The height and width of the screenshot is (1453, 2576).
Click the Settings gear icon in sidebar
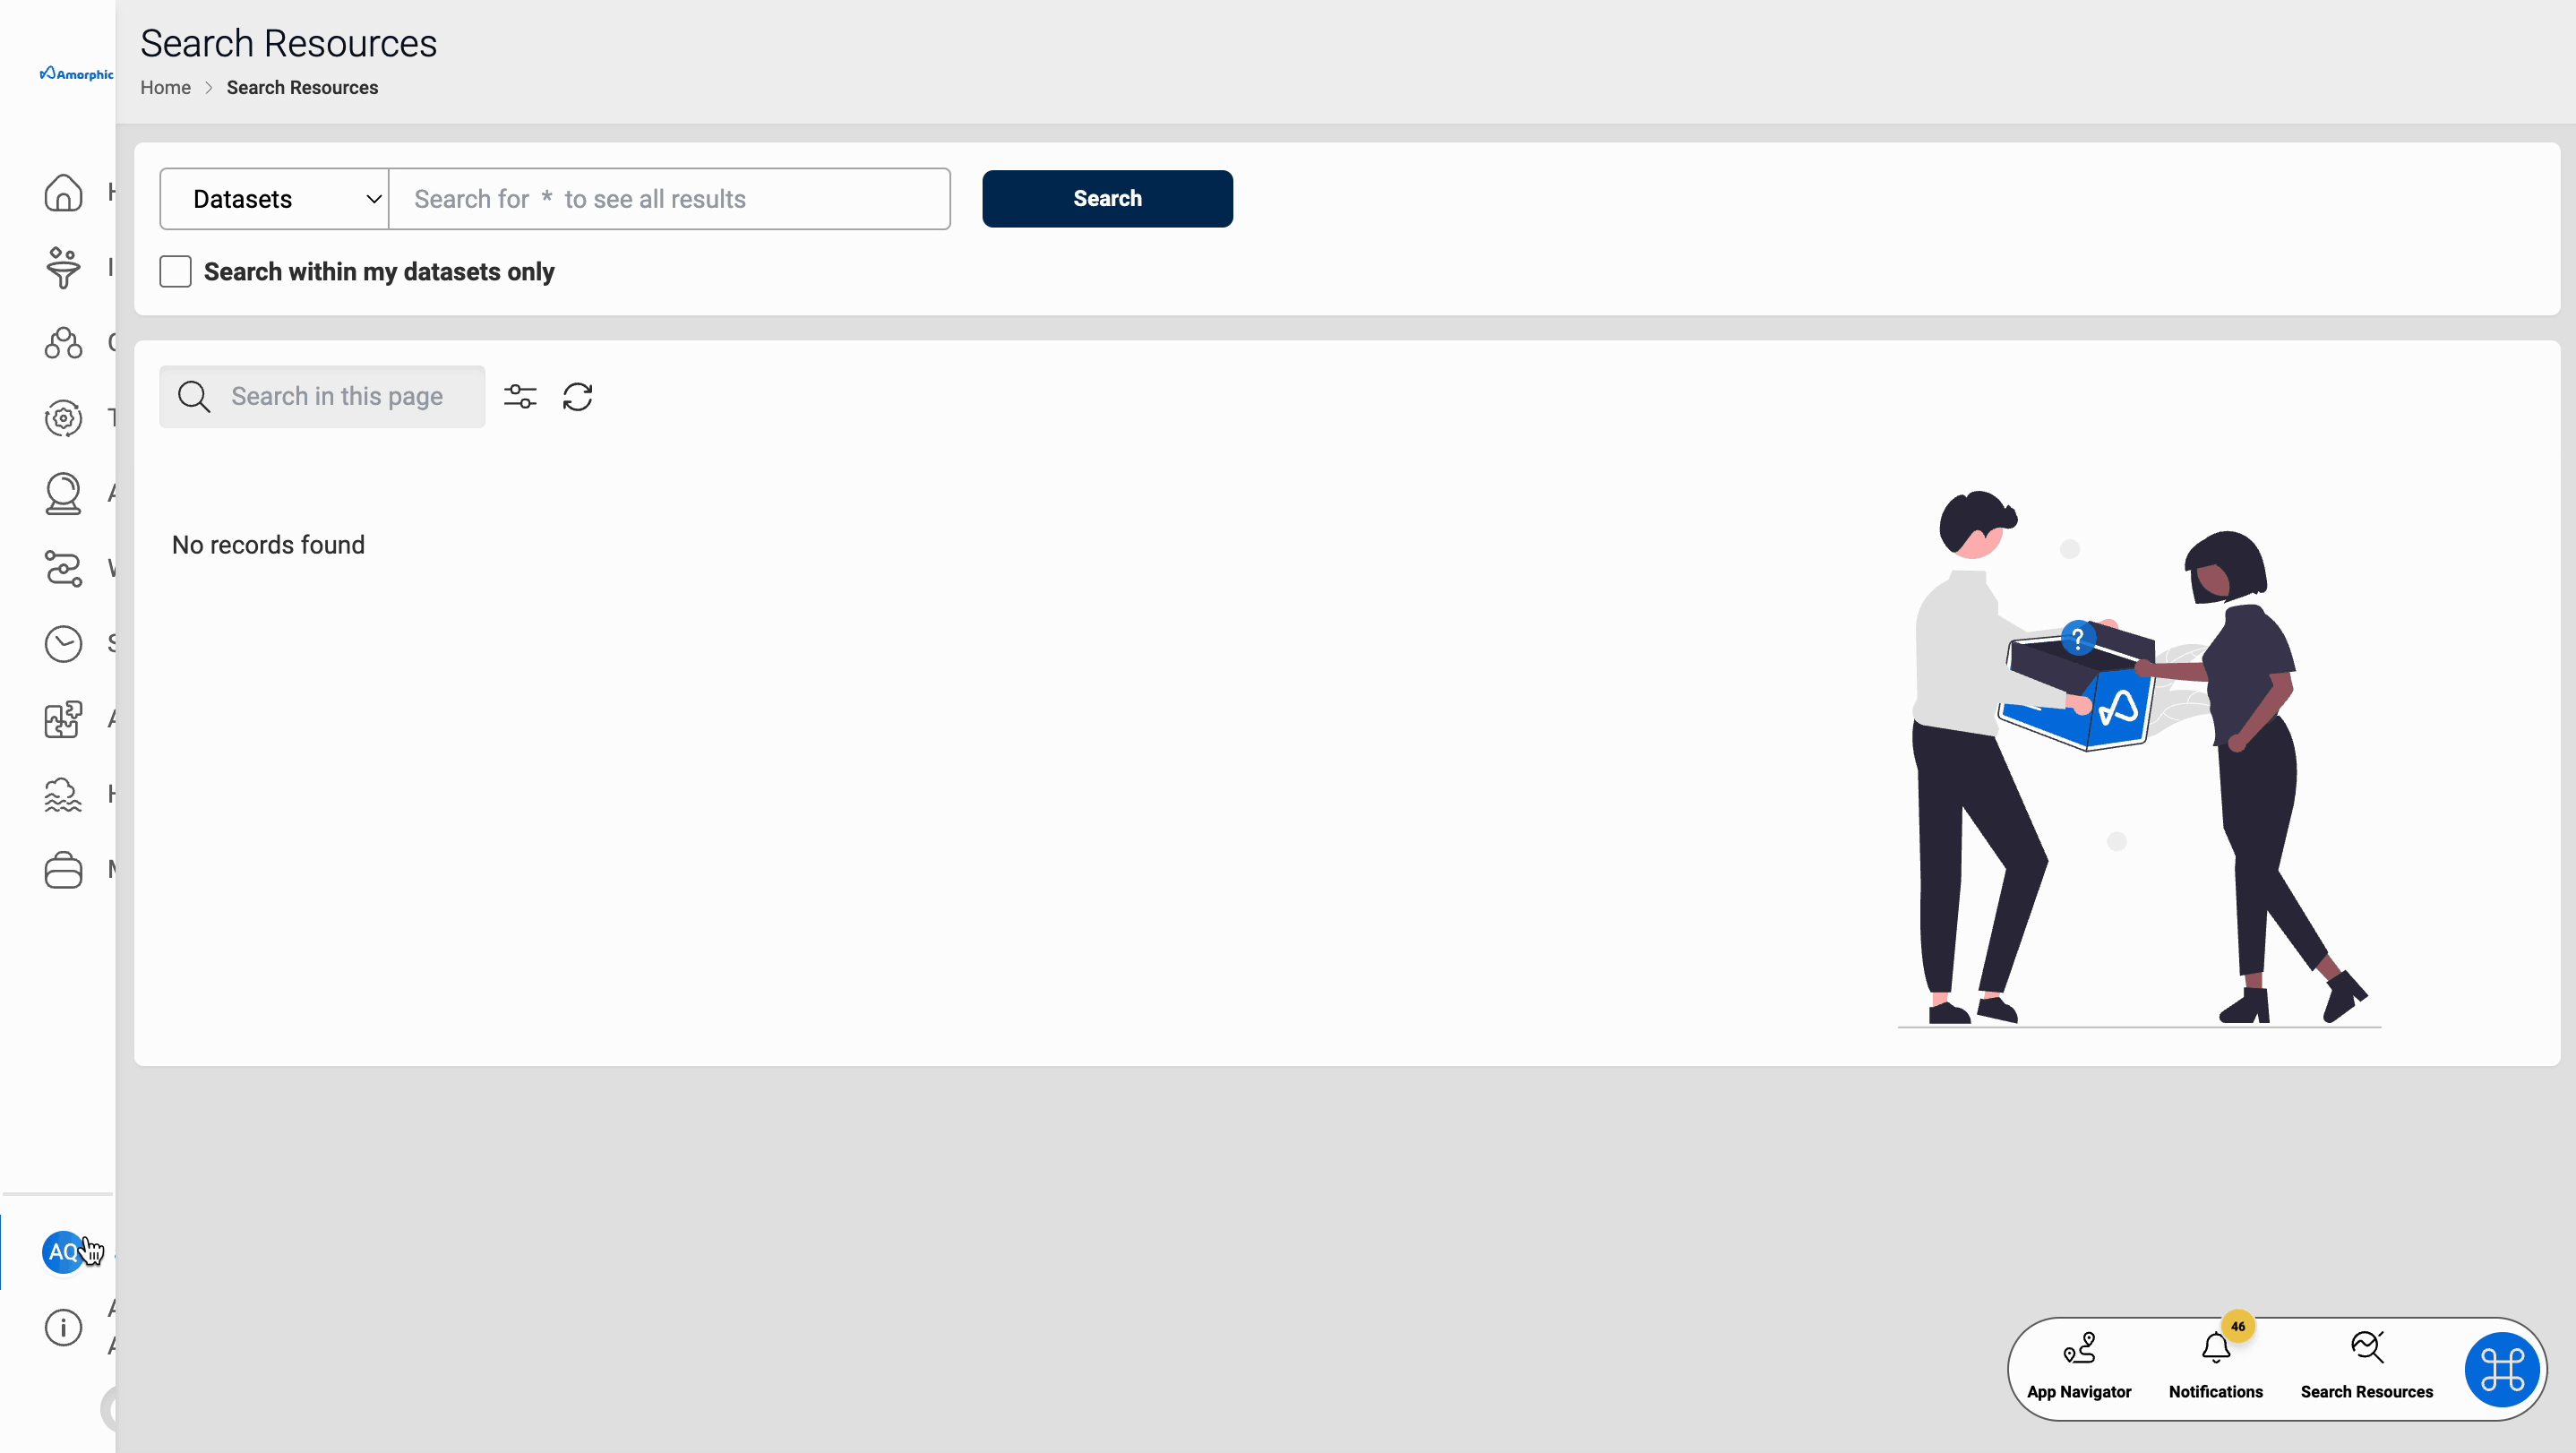tap(62, 417)
